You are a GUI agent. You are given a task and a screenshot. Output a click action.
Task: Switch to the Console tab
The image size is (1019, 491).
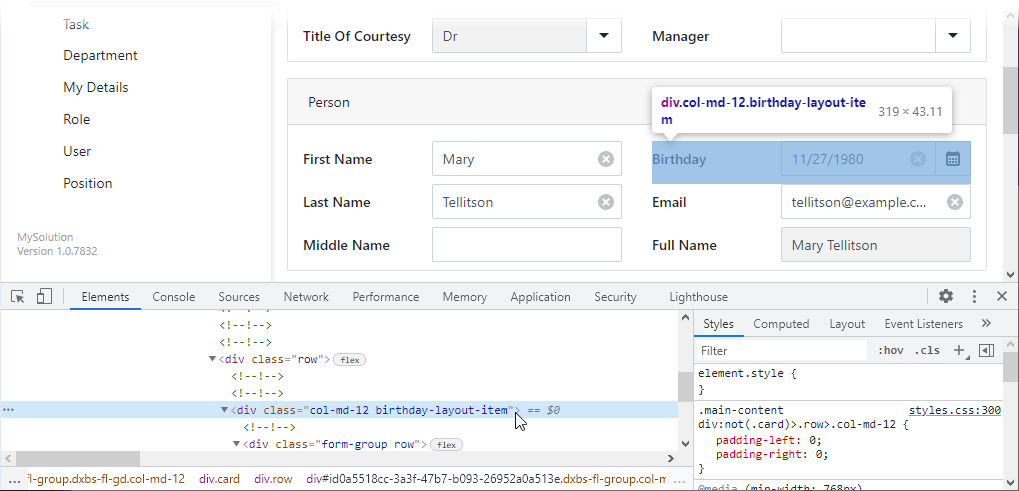click(x=173, y=297)
